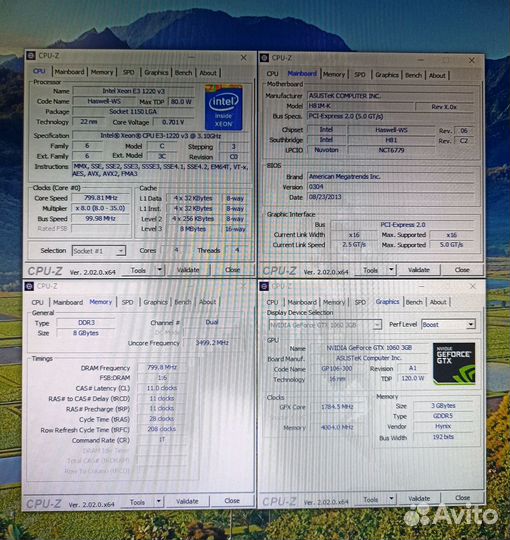The height and width of the screenshot is (540, 510).
Task: Open the SPD tab in Memory window
Action: (x=127, y=302)
